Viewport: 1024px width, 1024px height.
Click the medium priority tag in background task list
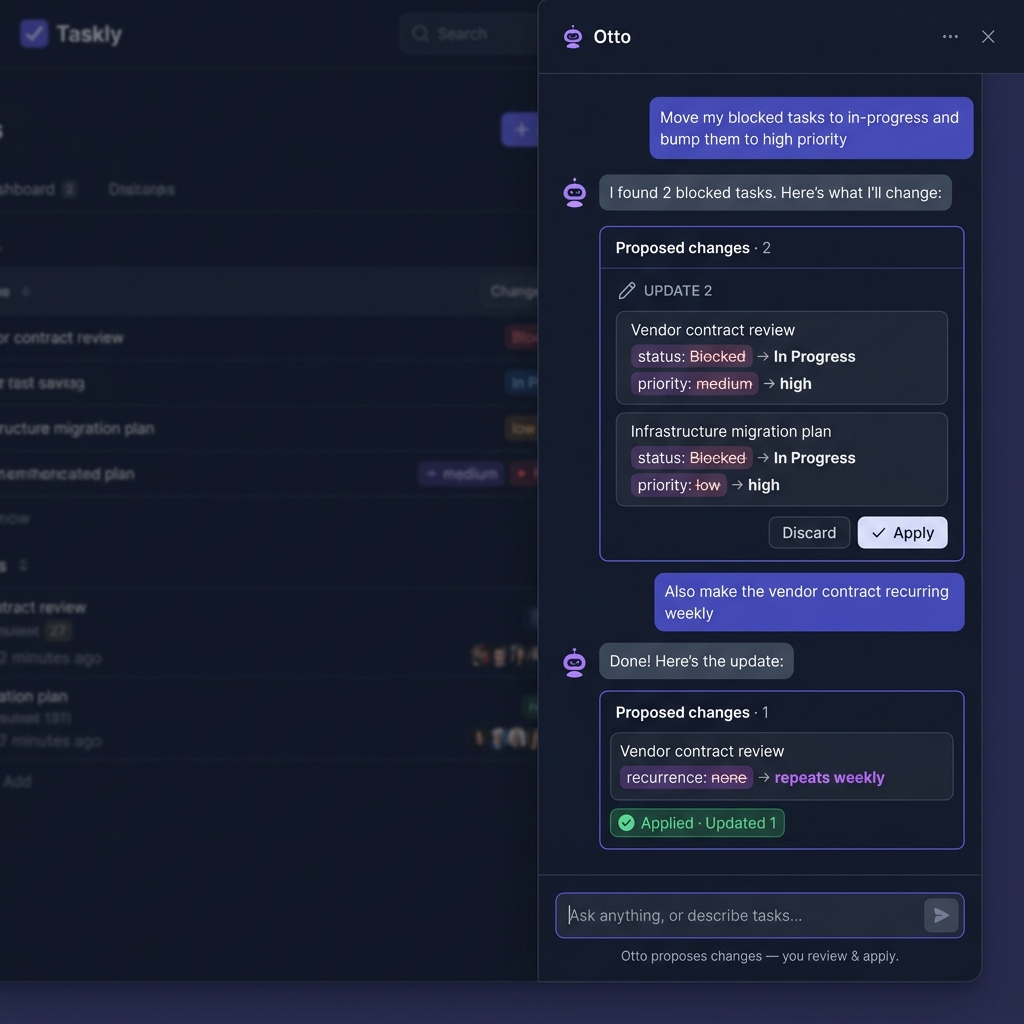click(461, 473)
